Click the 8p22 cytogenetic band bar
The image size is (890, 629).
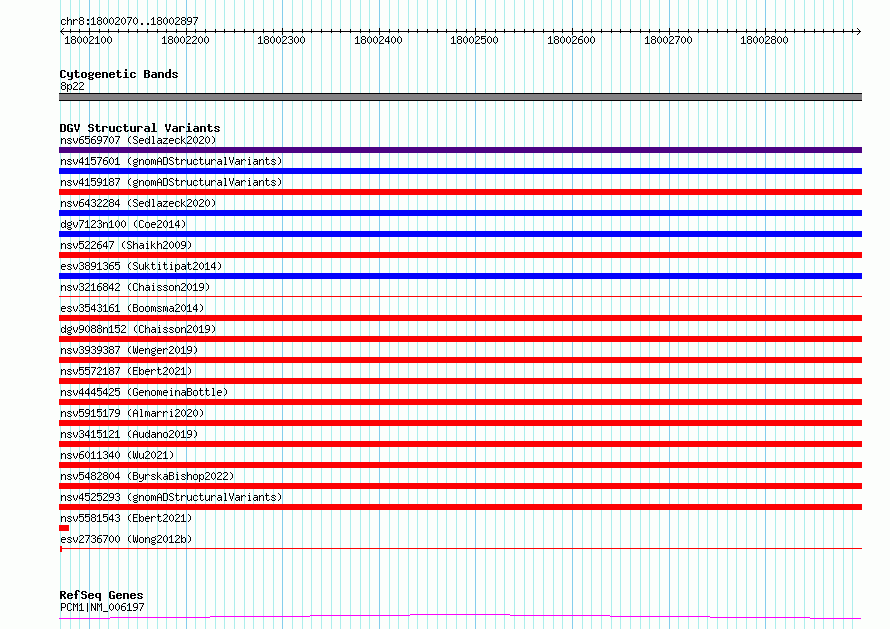[460, 97]
